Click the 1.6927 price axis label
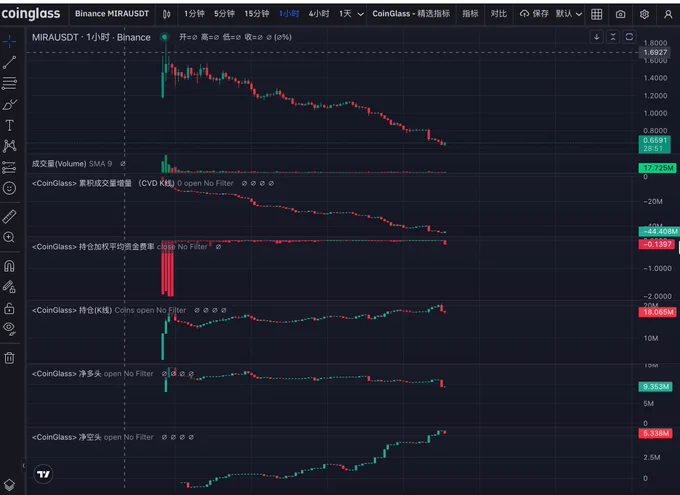Image resolution: width=680 pixels, height=495 pixels. tap(655, 52)
